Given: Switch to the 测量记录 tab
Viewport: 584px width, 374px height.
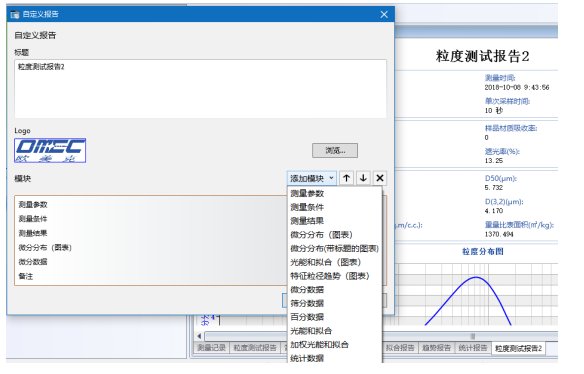Looking at the screenshot, I should (212, 348).
